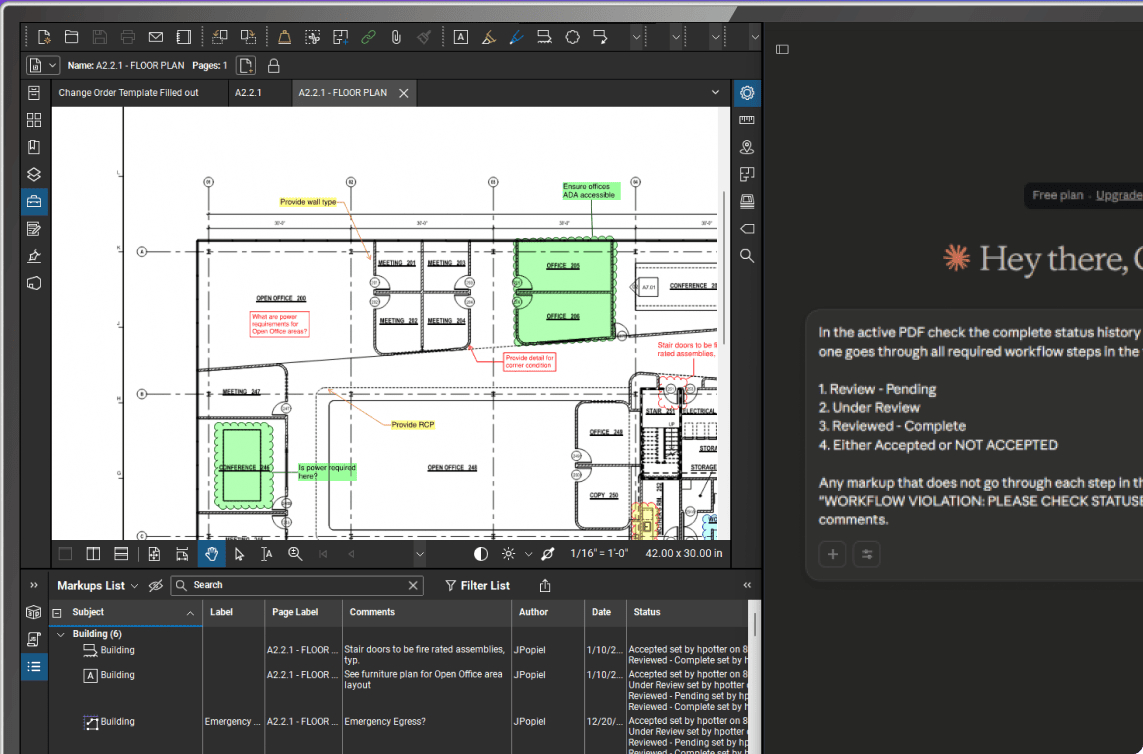Open the Markups List dropdown arrow
The height and width of the screenshot is (754, 1143).
pos(134,586)
